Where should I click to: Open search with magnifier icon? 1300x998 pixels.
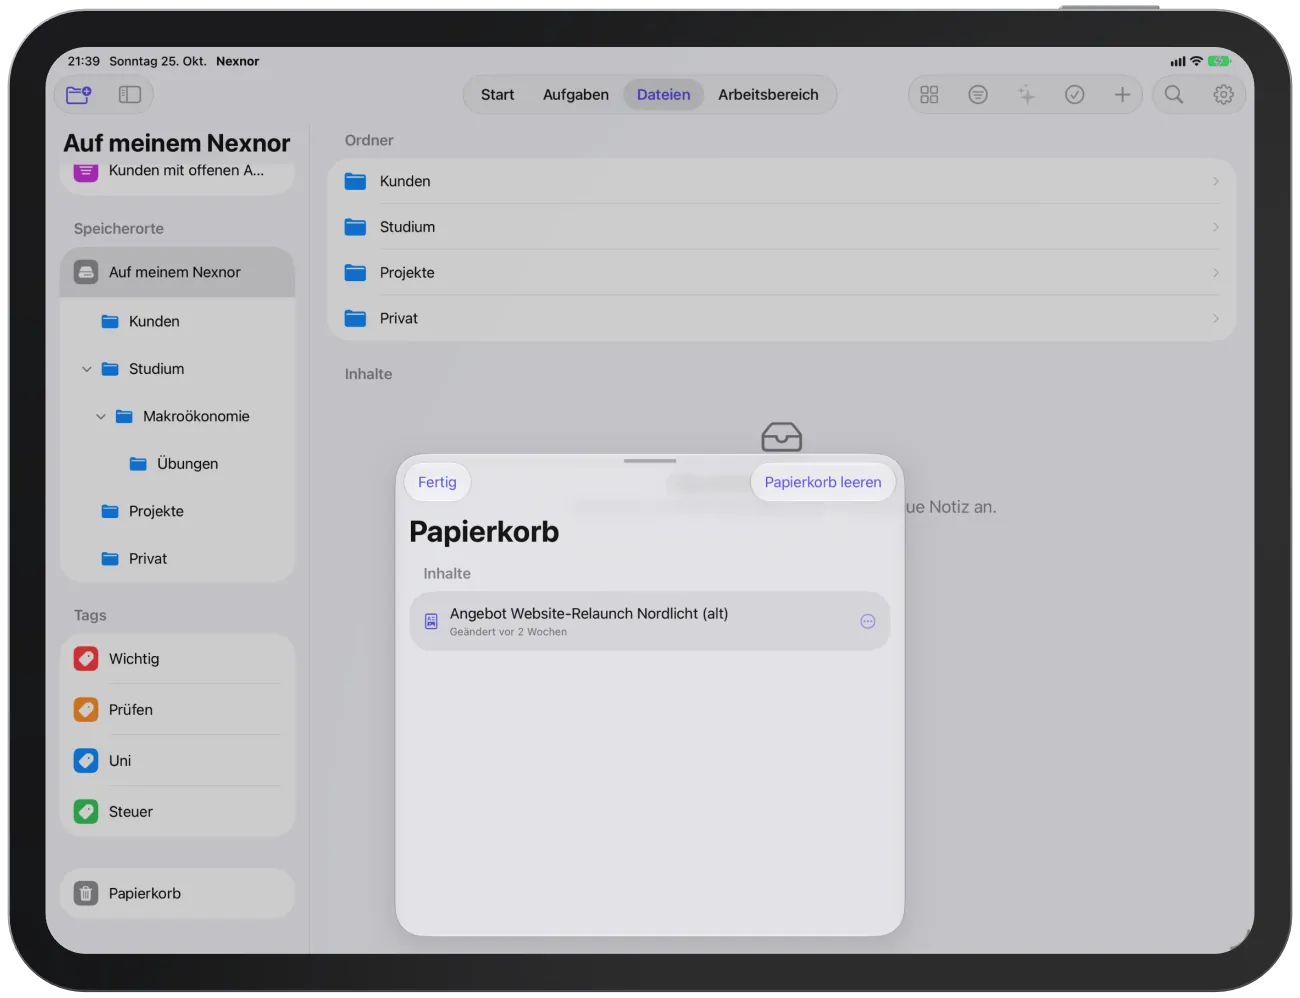point(1174,95)
